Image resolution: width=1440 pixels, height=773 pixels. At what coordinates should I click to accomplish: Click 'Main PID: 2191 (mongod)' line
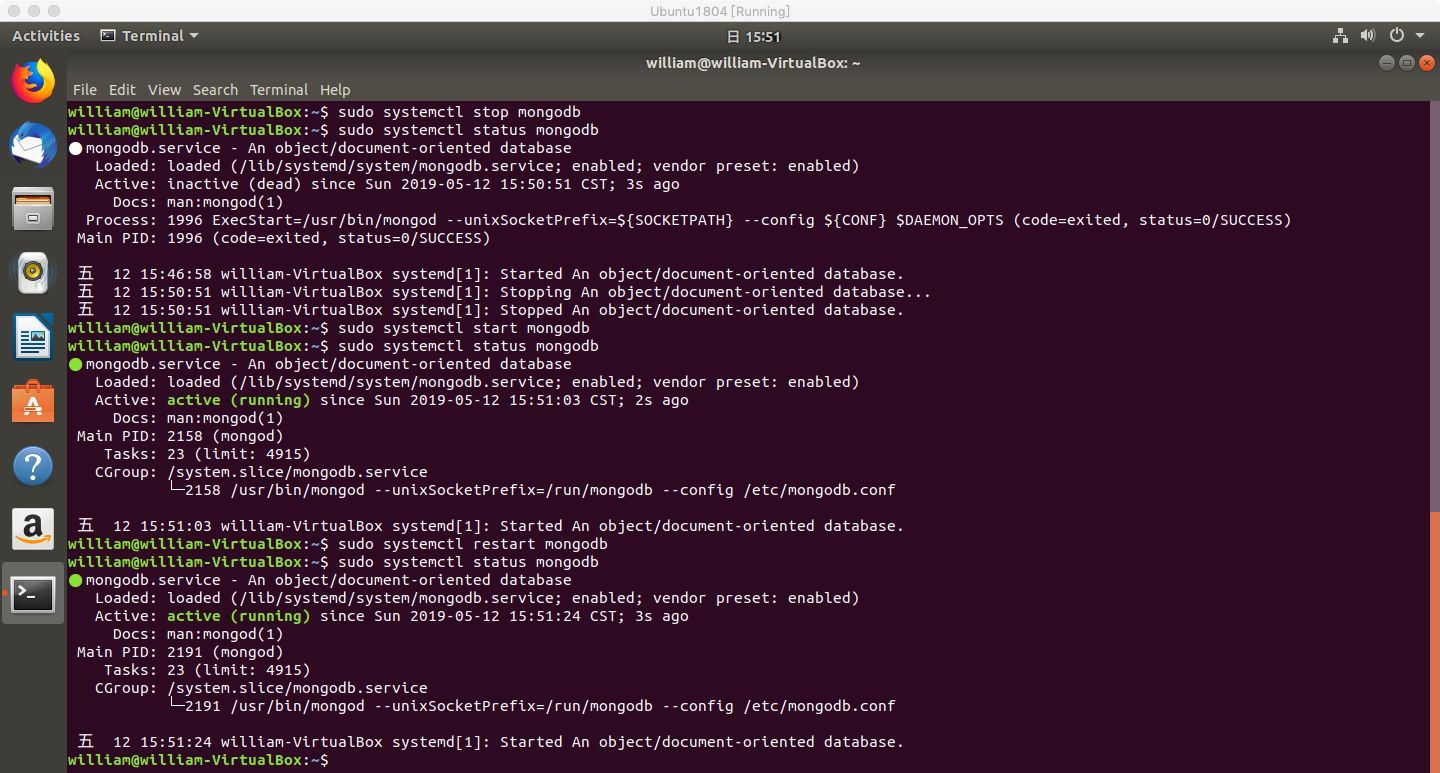[180, 652]
